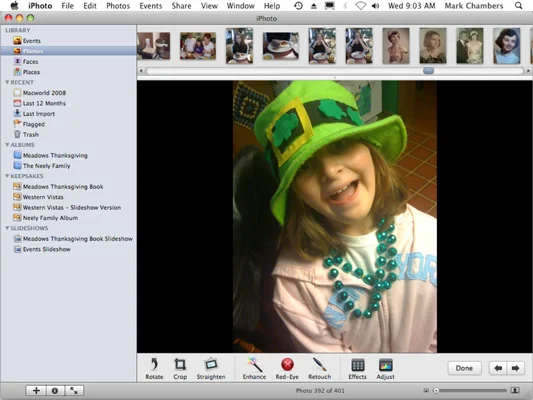Choose the Retouch brush
Viewport: 533px width, 400px height.
[320, 368]
